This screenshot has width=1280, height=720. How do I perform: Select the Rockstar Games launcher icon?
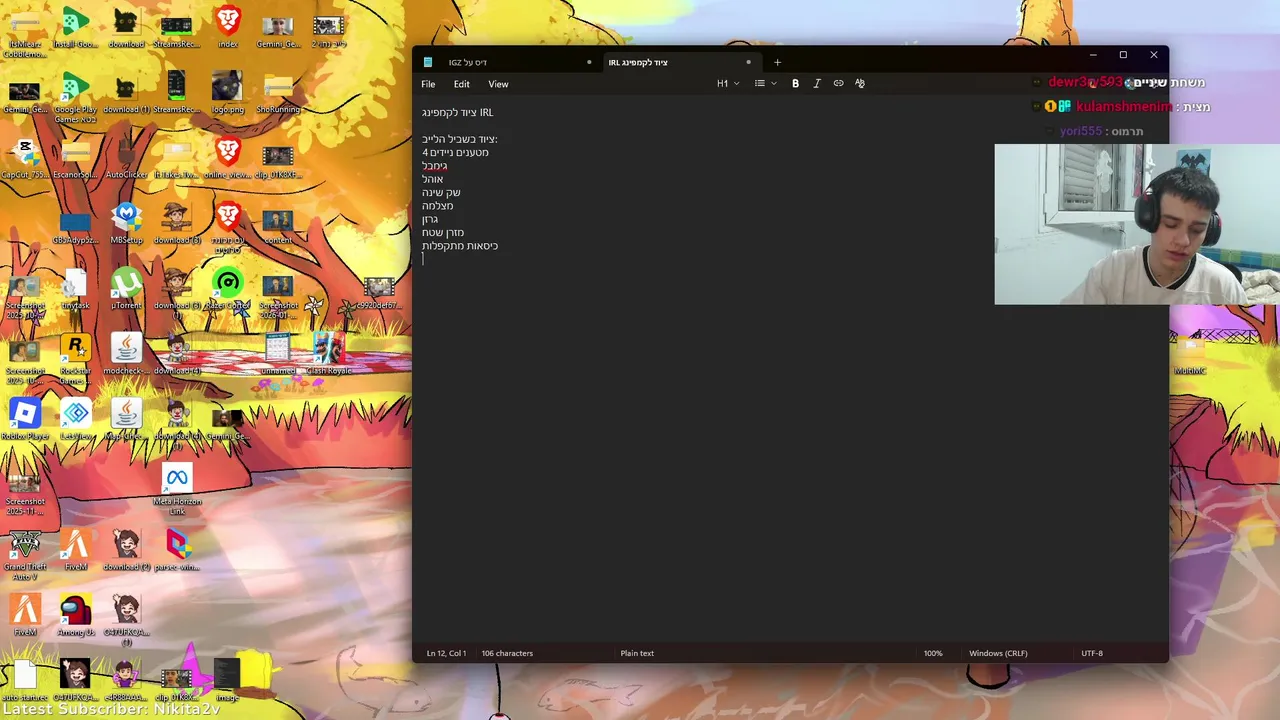pyautogui.click(x=75, y=358)
